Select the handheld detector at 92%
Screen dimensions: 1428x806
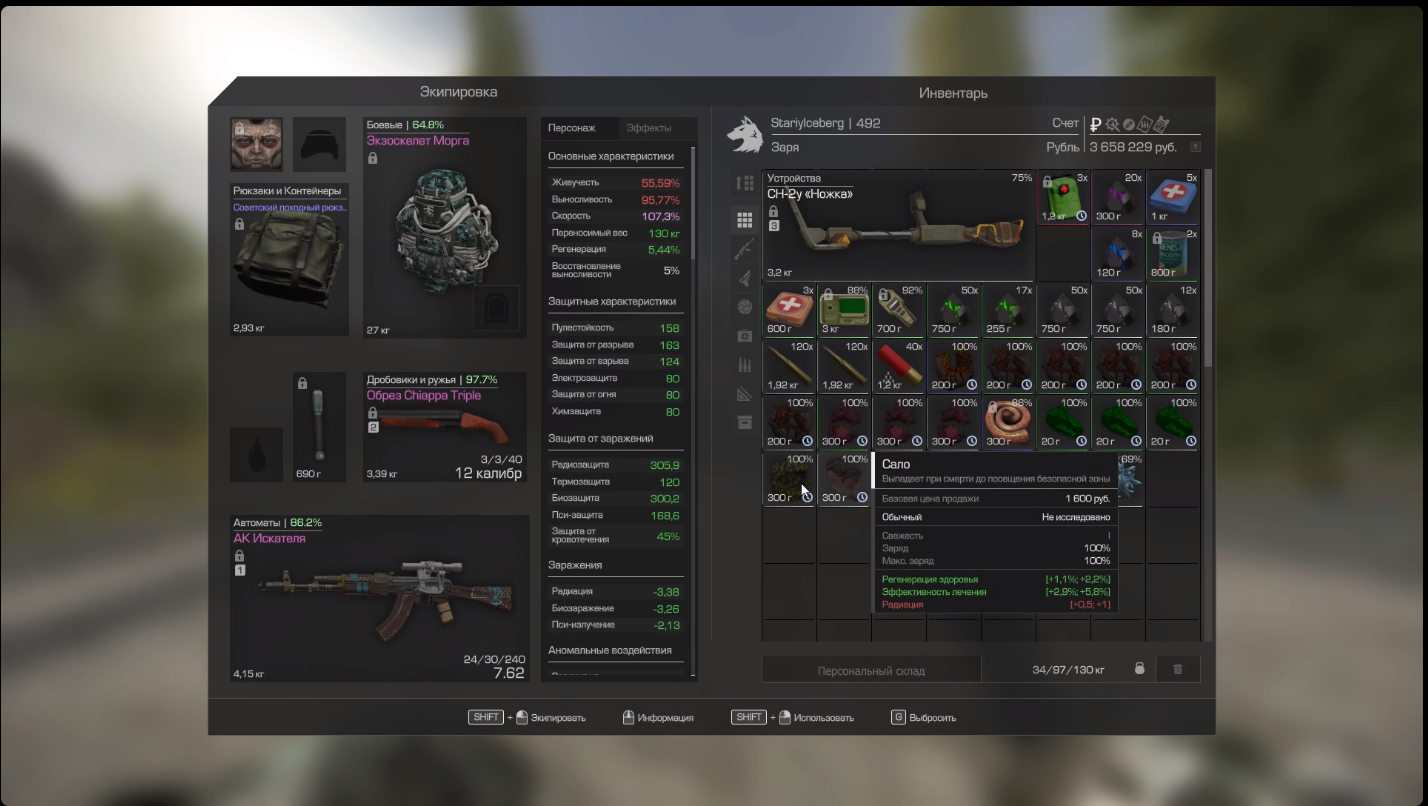tap(898, 310)
